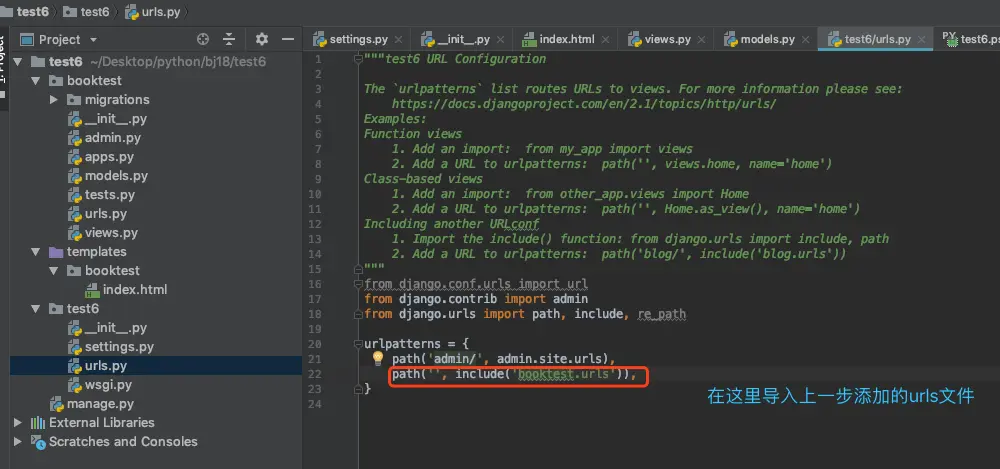The height and width of the screenshot is (469, 1000).
Task: Click 'admin/' string in line 21
Action: [x=455, y=359]
